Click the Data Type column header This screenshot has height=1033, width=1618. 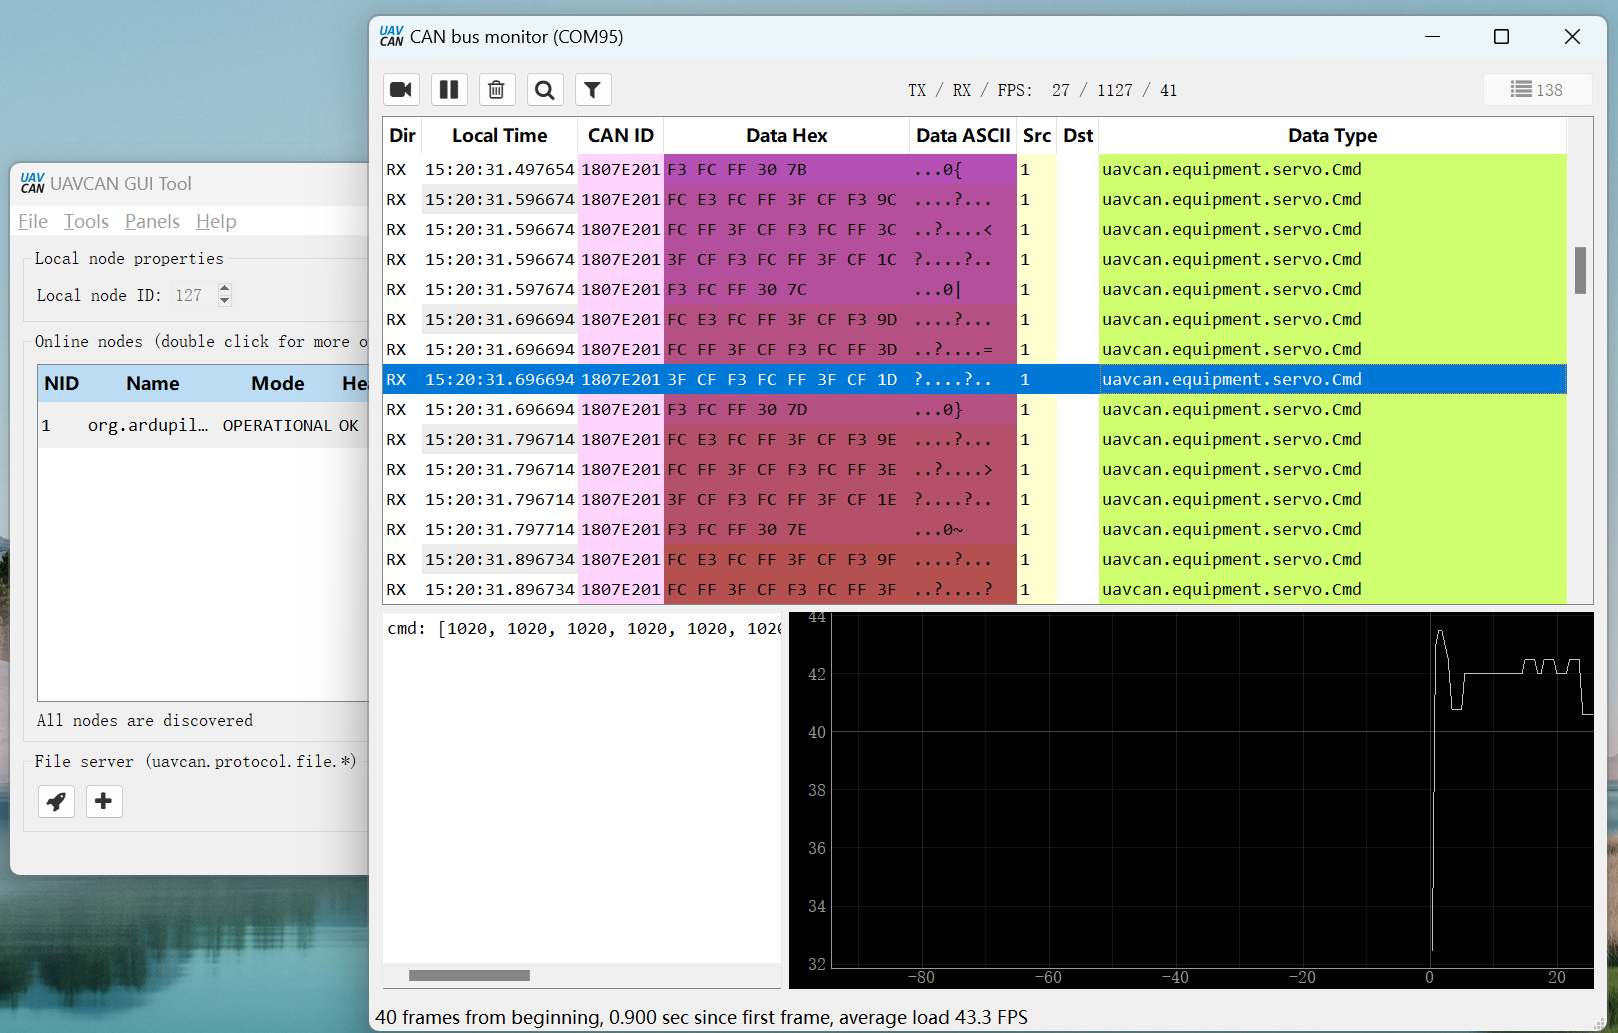(1331, 136)
